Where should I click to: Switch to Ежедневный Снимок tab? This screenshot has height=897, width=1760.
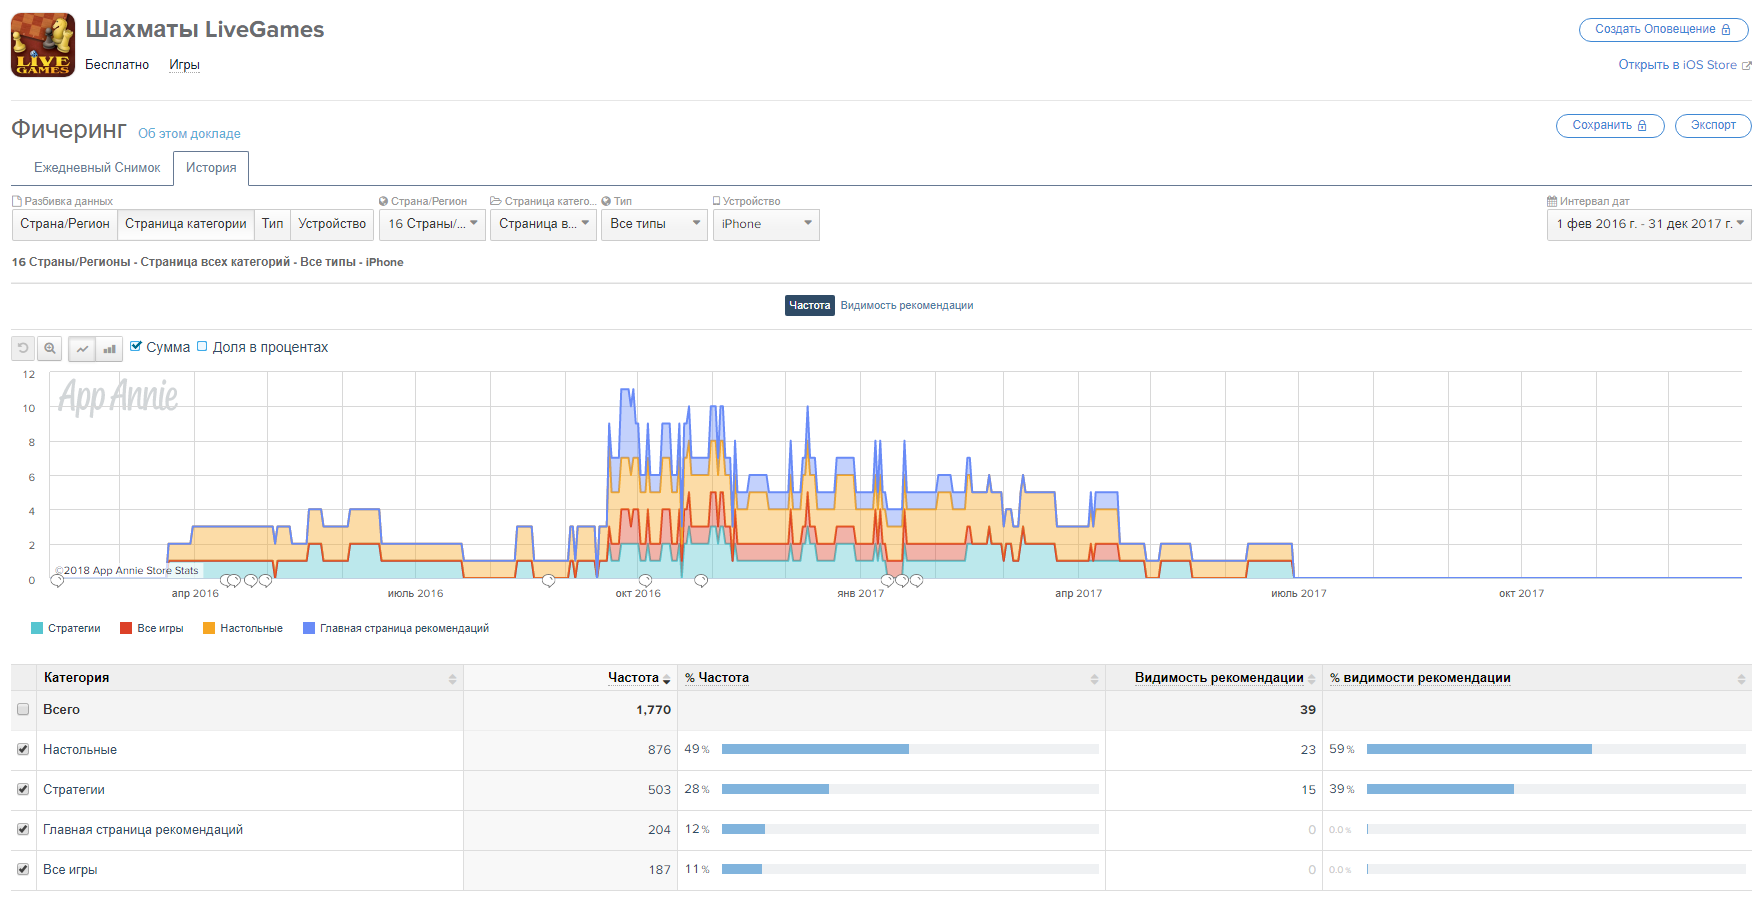97,168
